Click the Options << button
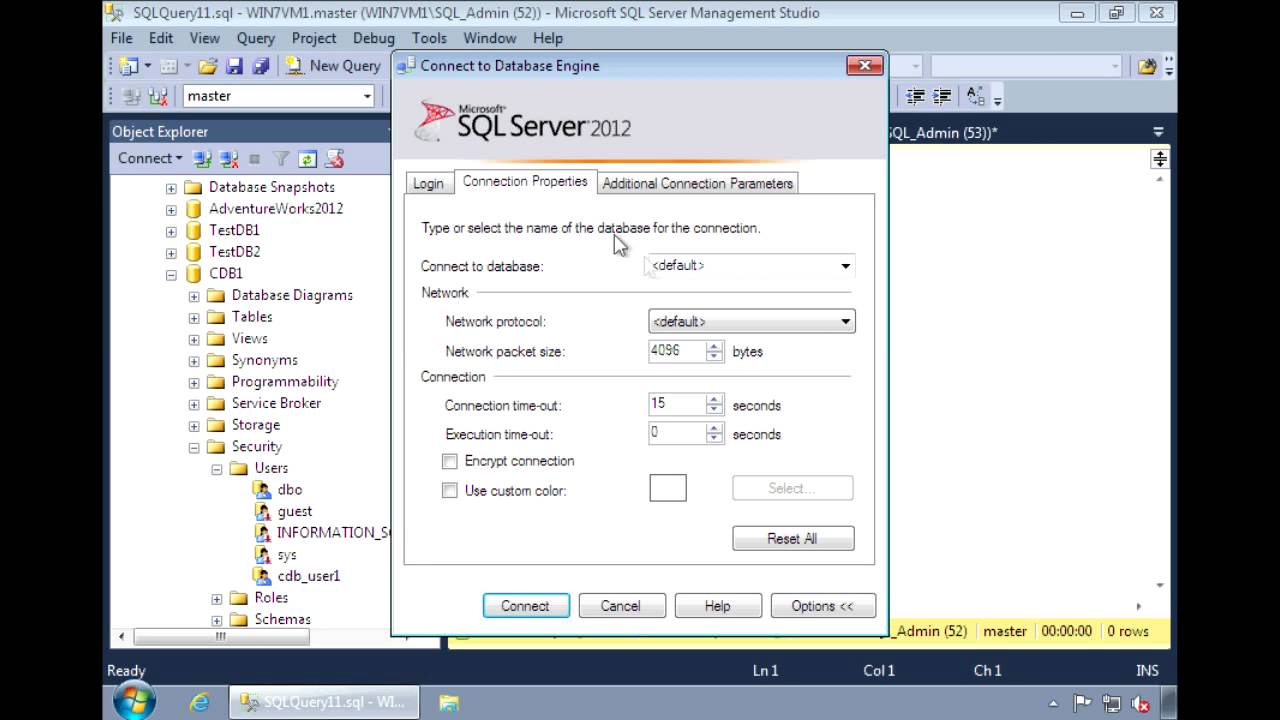Image resolution: width=1280 pixels, height=720 pixels. point(823,606)
